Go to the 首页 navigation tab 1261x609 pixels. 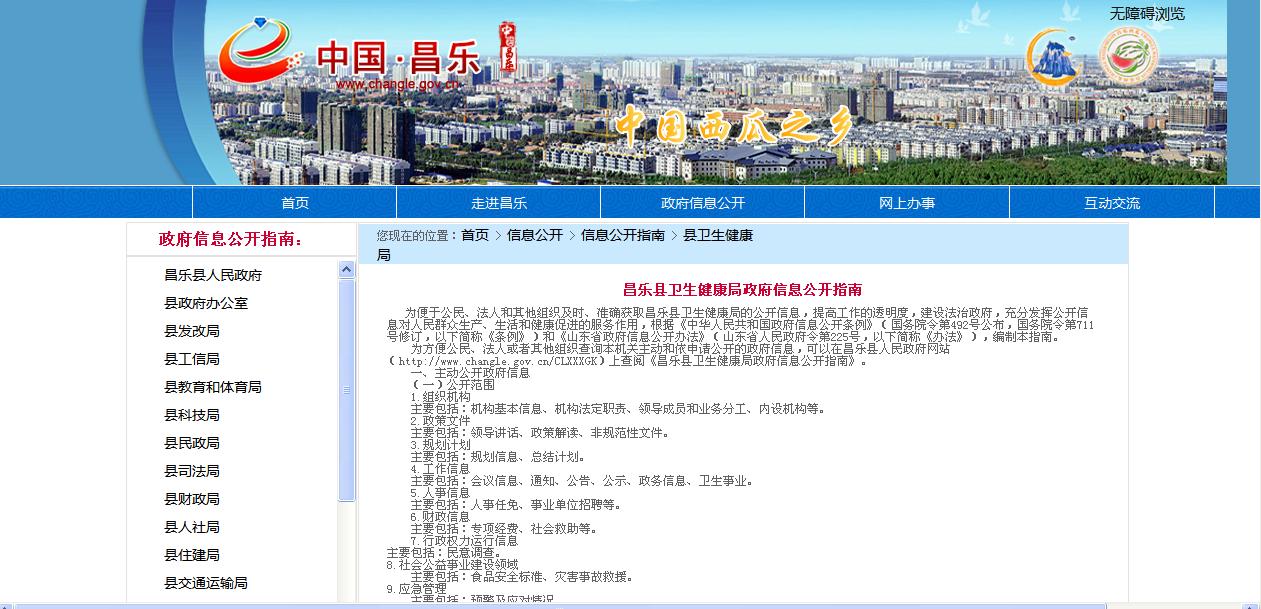coord(295,203)
